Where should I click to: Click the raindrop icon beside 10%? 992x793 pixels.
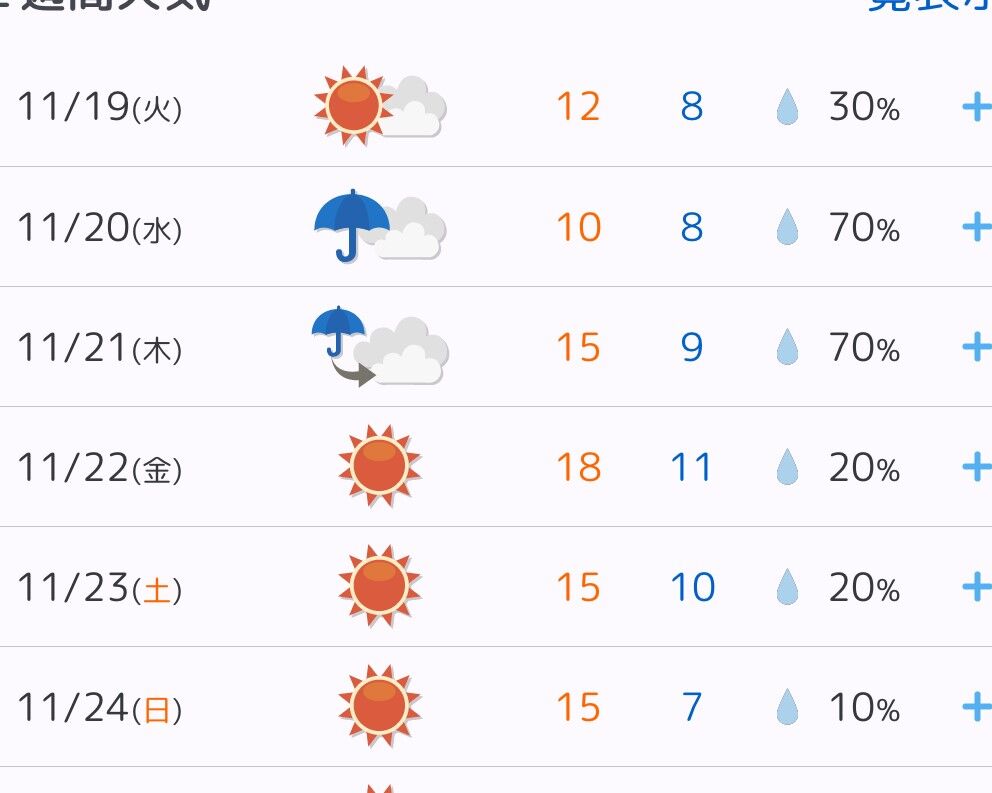pos(788,708)
